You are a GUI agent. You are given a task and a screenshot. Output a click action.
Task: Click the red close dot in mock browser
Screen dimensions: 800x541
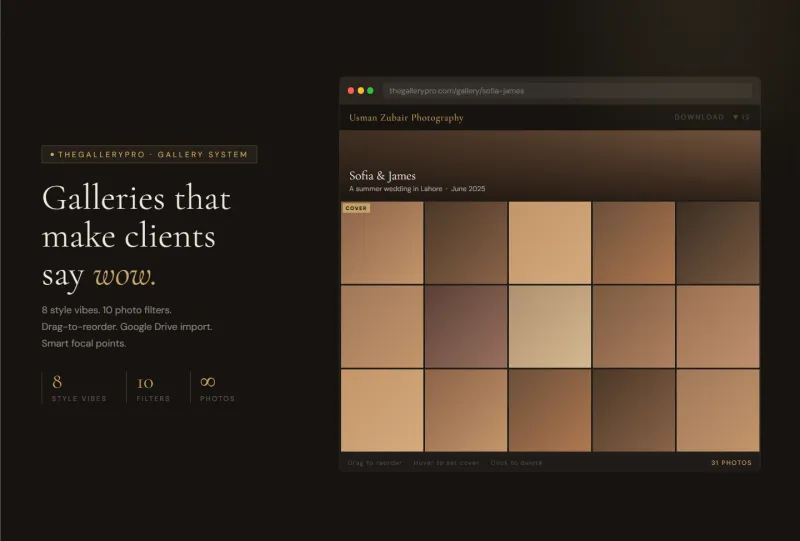click(x=351, y=91)
